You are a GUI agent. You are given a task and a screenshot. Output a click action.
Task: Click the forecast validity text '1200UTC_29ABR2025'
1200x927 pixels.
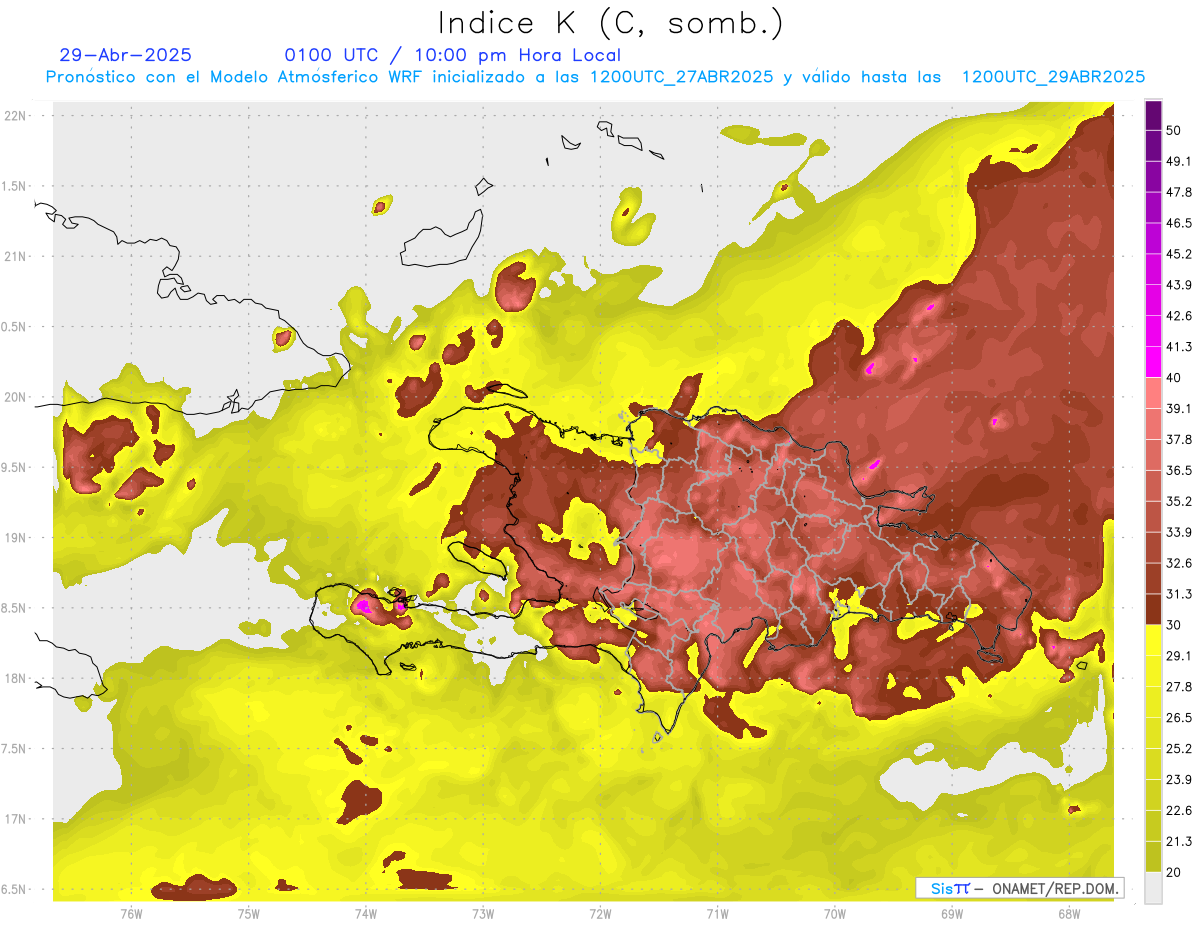pos(1053,77)
